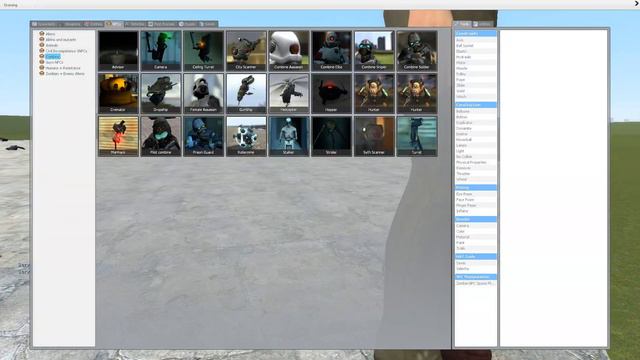Screen dimensions: 640x360
Task: Open the Post Process tab
Action: click(162, 24)
